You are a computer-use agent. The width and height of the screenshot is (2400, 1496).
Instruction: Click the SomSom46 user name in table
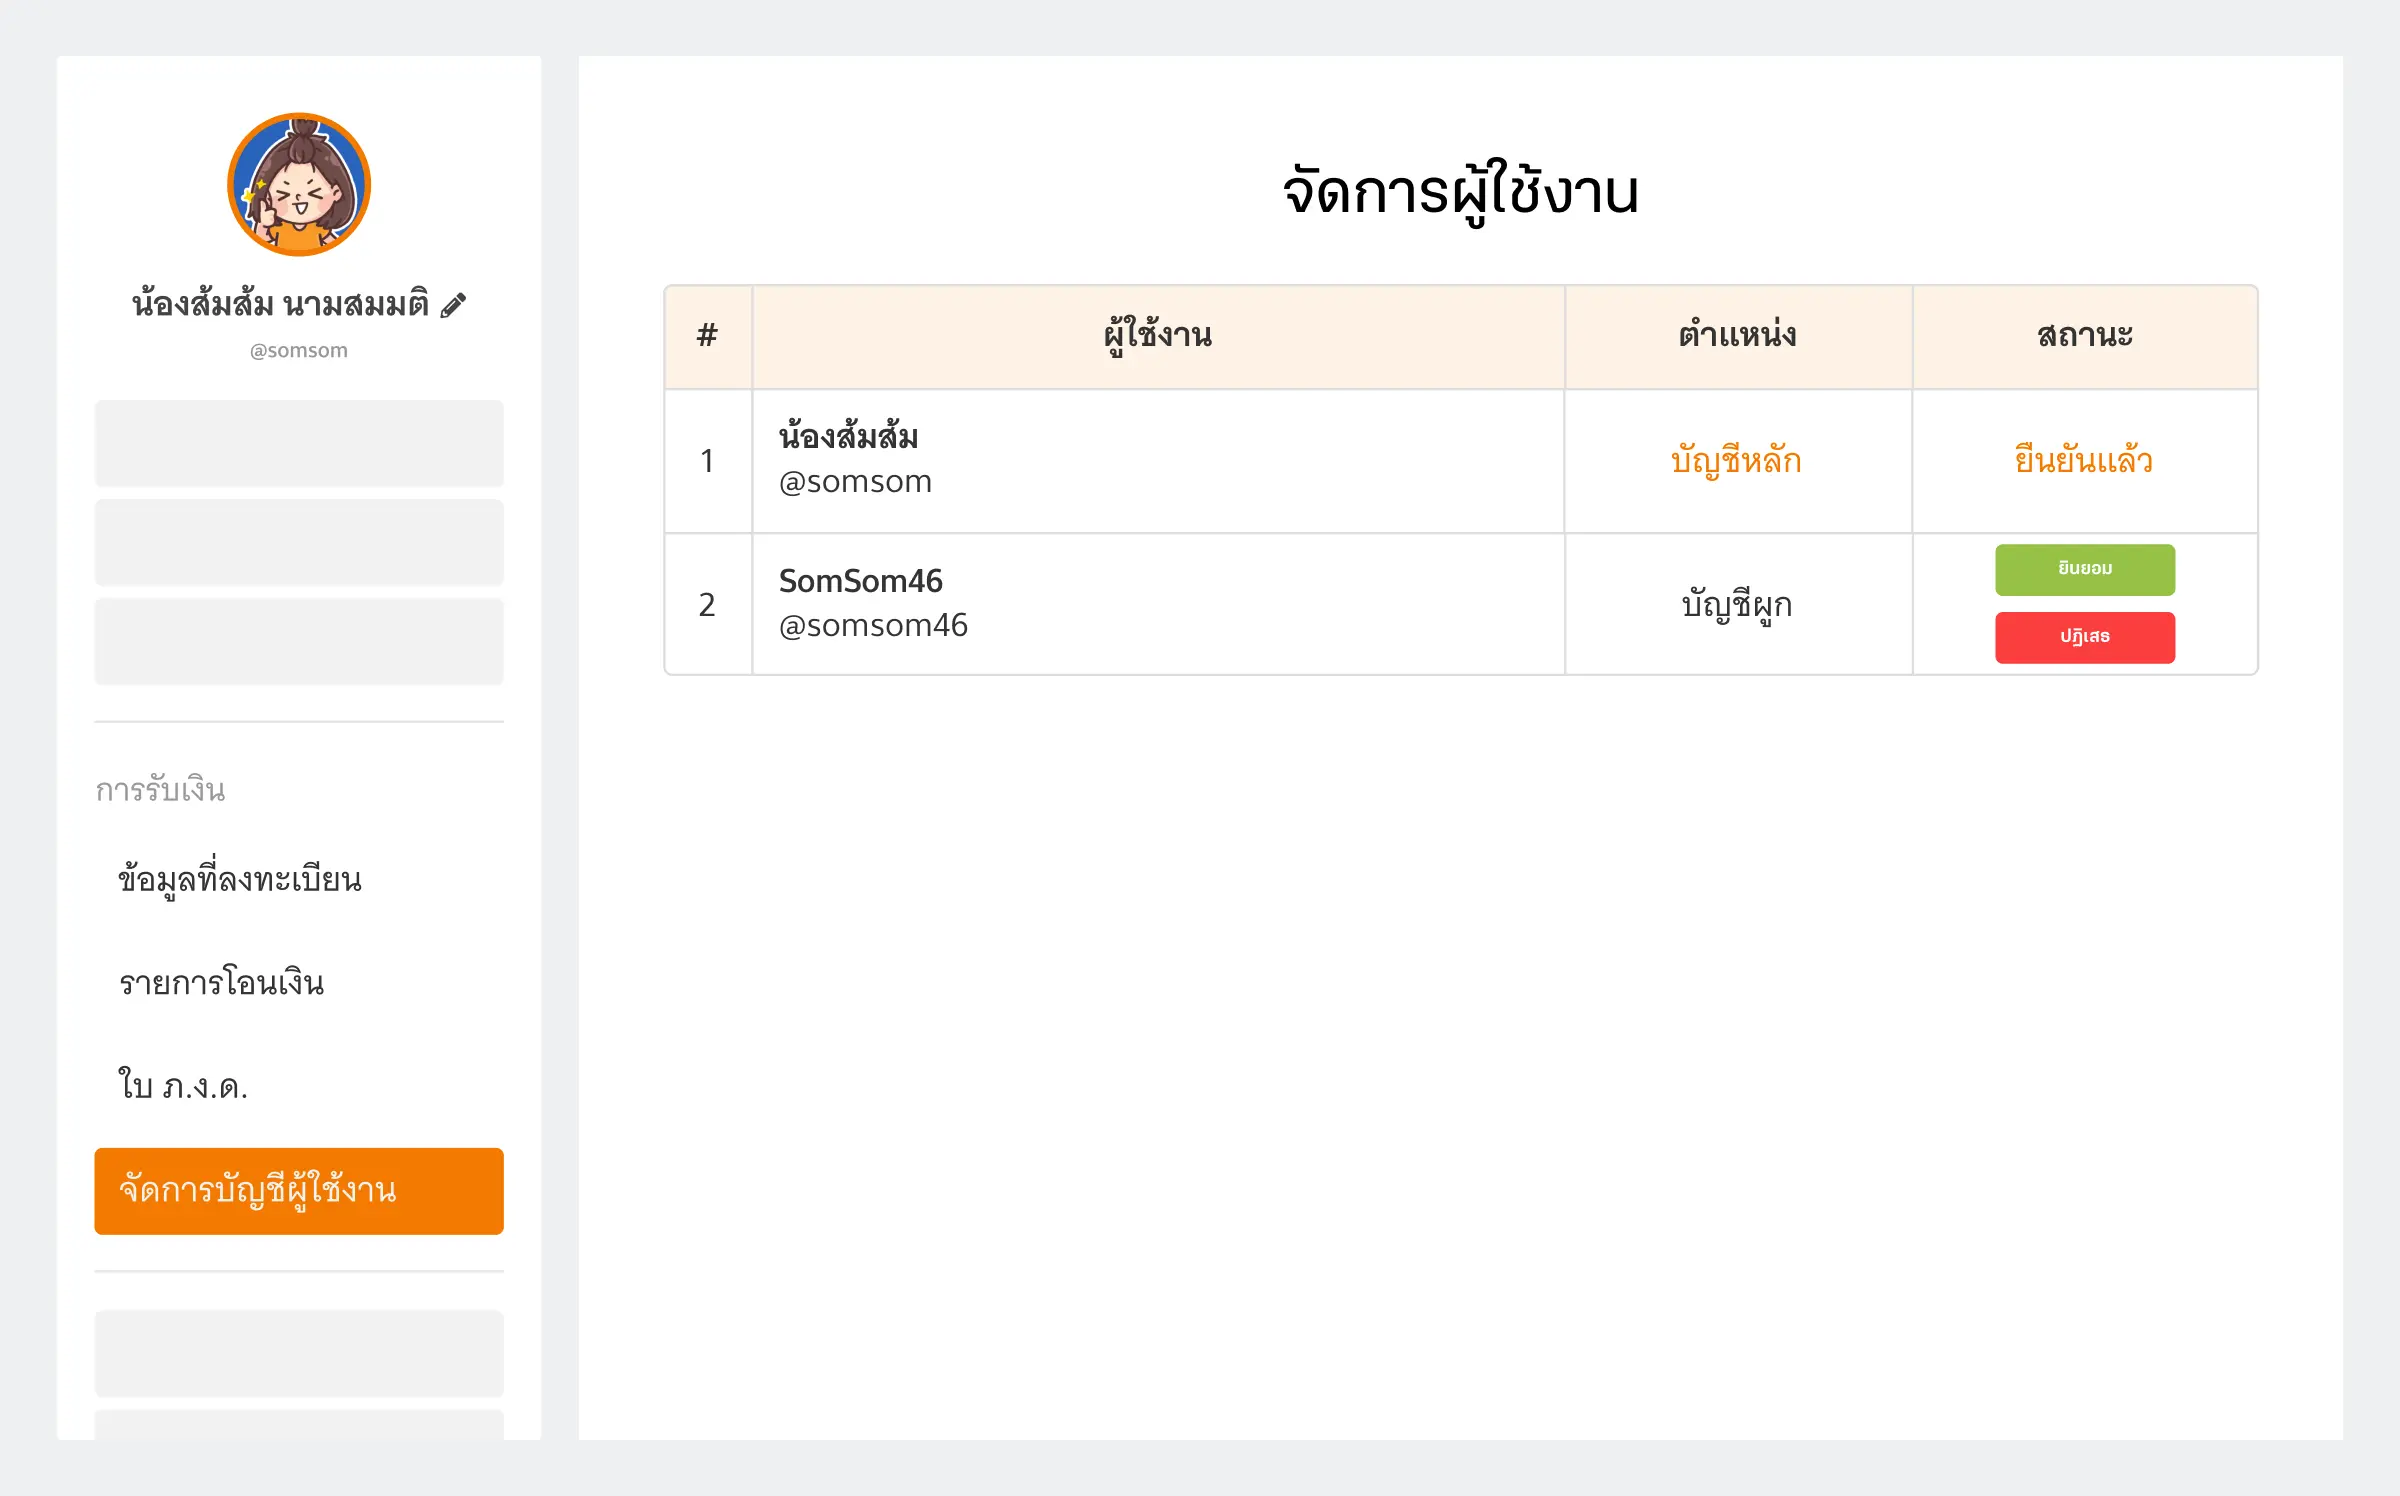(860, 581)
